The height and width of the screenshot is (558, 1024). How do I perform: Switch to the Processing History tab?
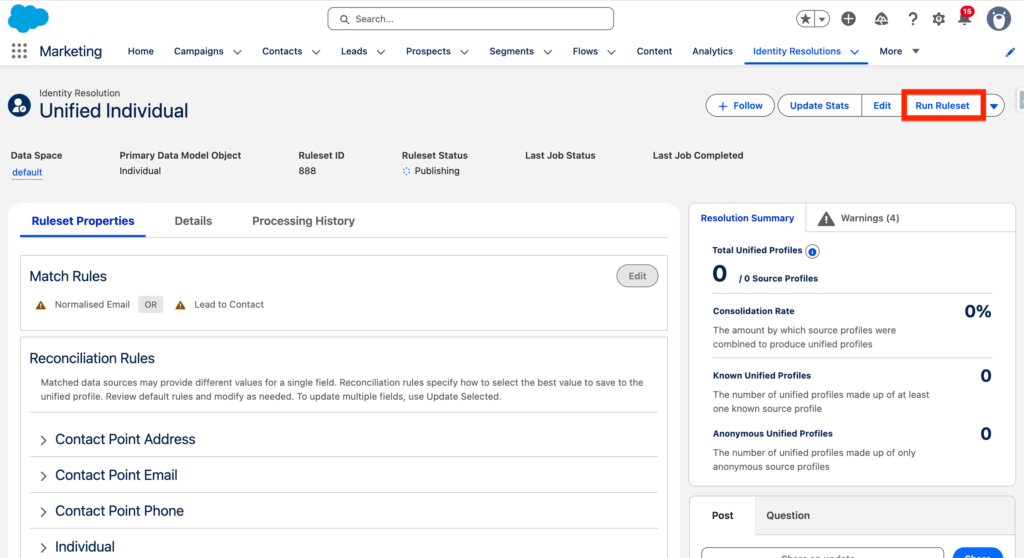pyautogui.click(x=303, y=221)
